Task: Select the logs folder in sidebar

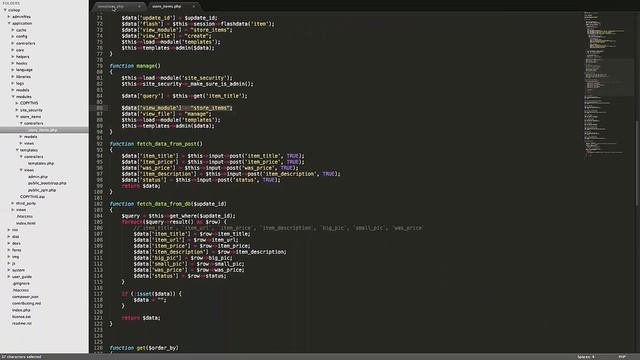Action: click(20, 83)
